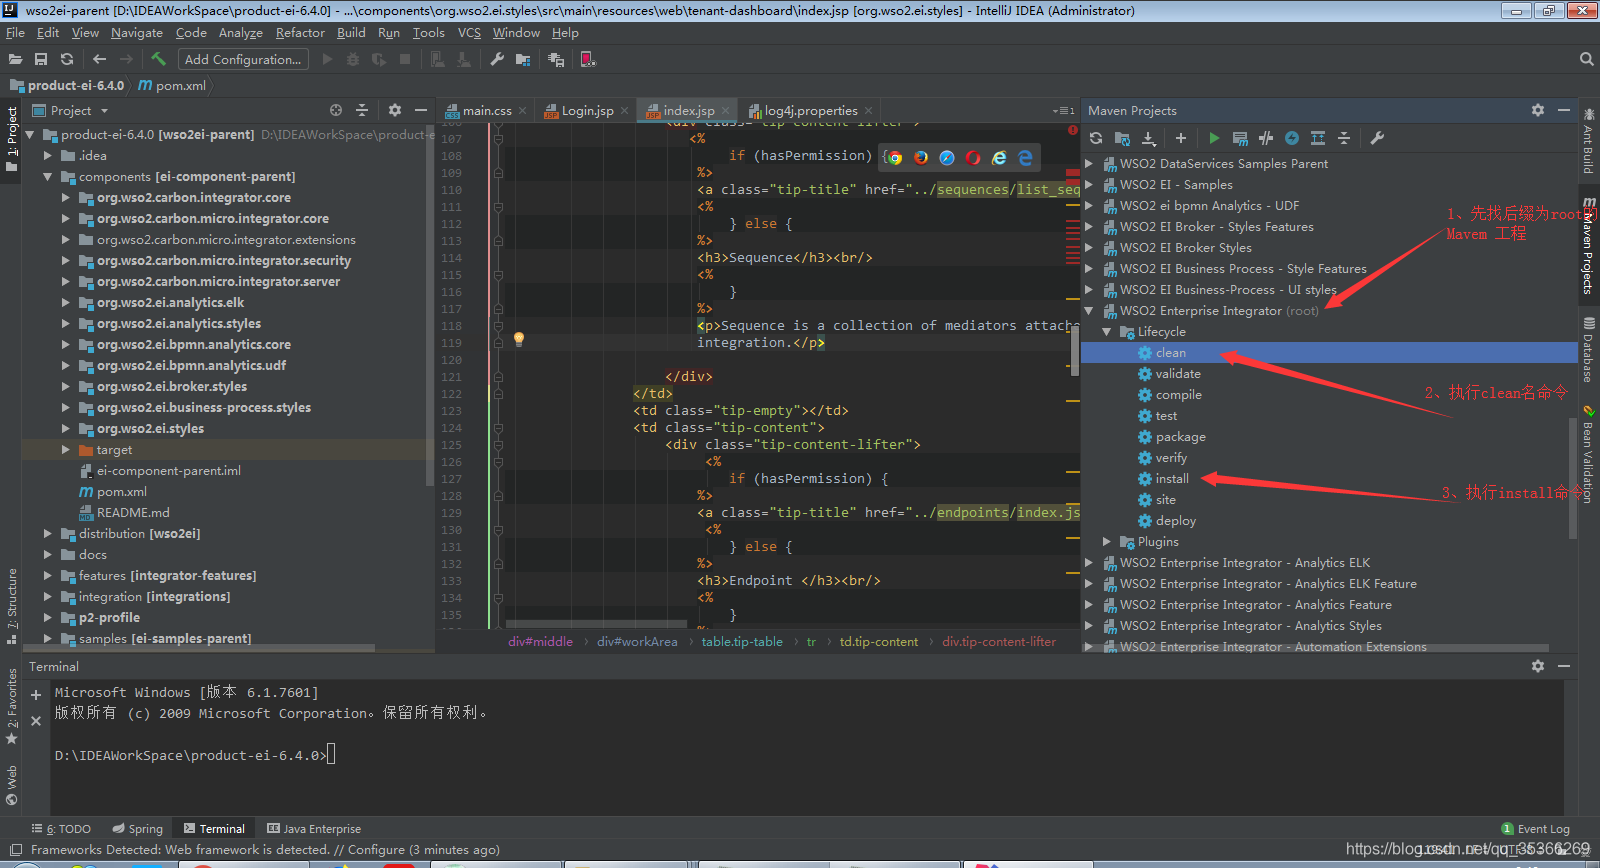Hide the Project tool window
Viewport: 1600px width, 868px height.
pos(421,110)
